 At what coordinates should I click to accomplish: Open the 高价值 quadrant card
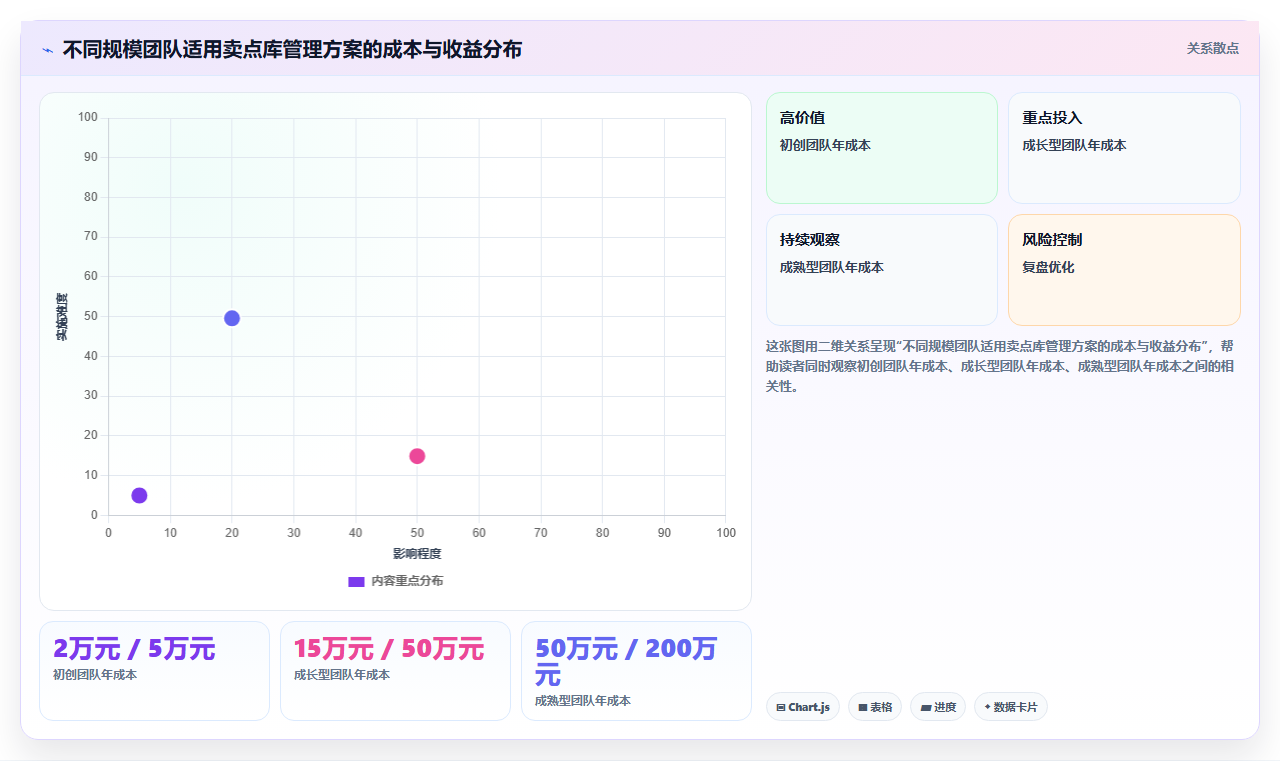[x=882, y=148]
